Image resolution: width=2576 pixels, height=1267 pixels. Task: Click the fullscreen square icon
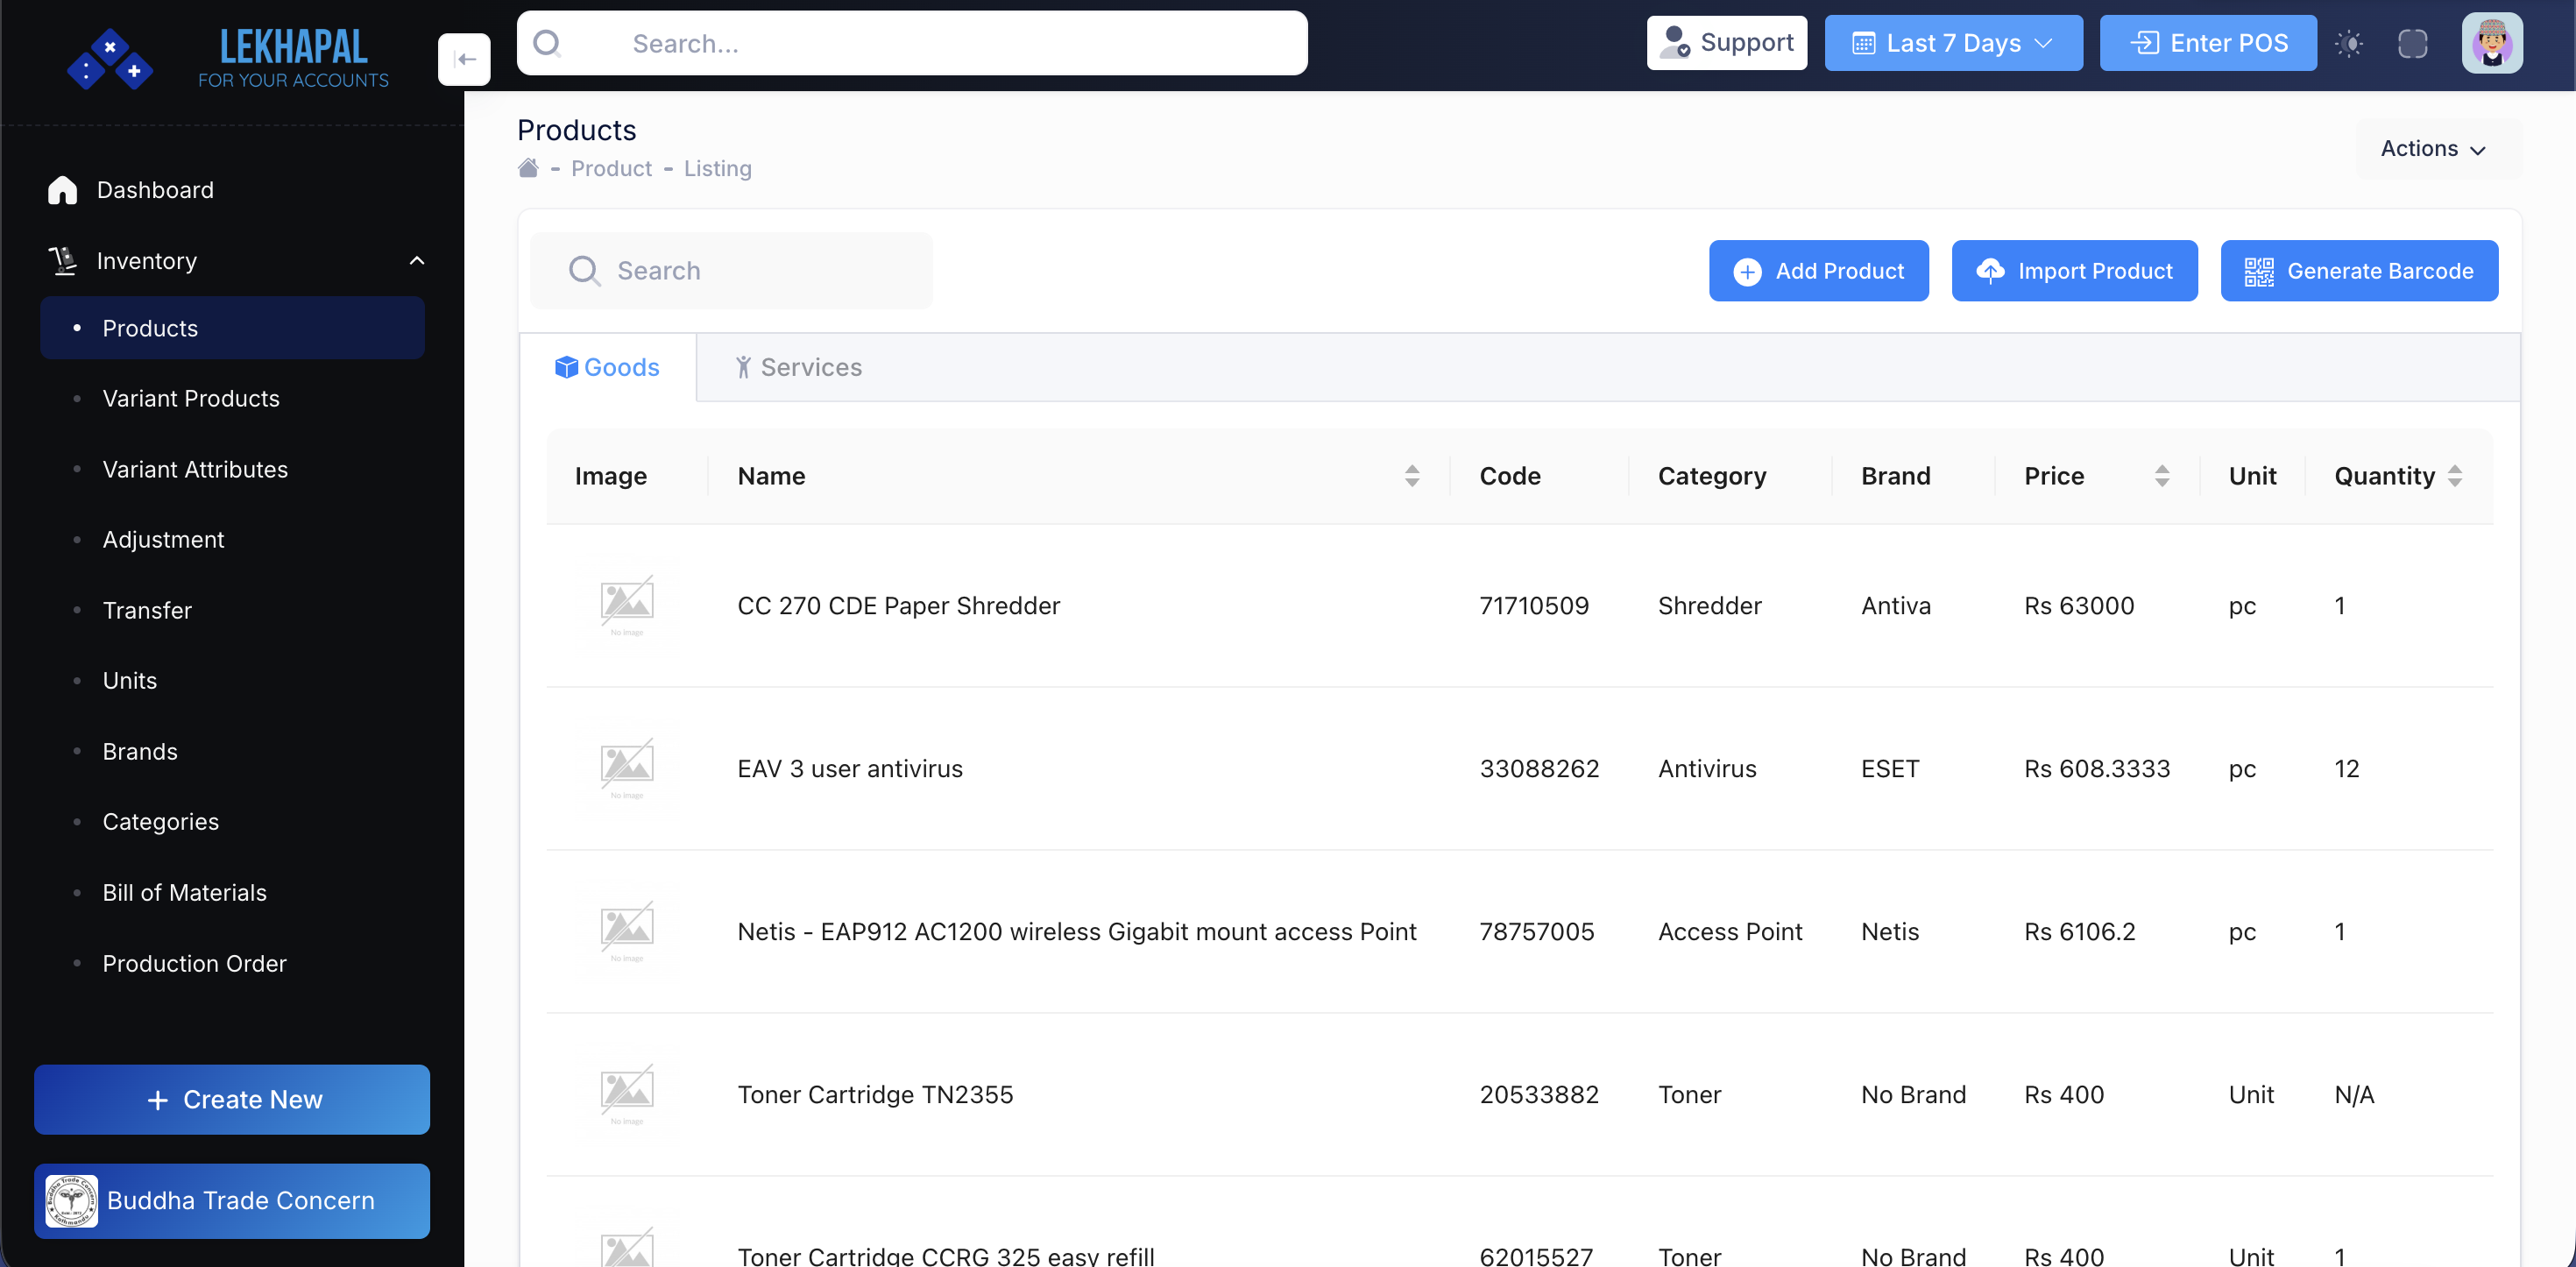click(x=2412, y=43)
